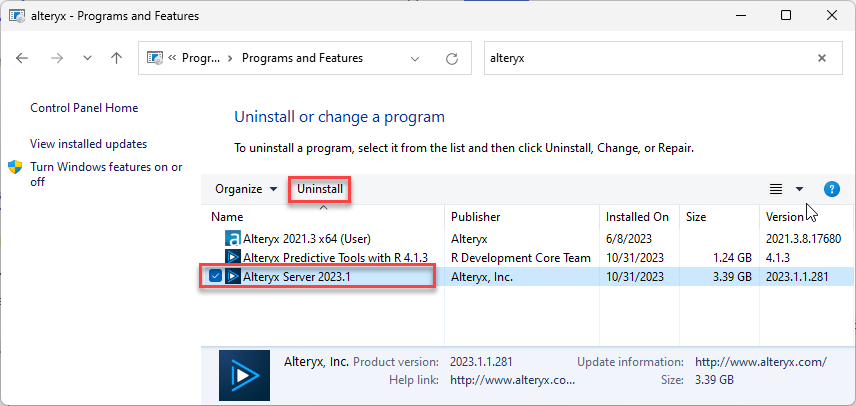Open the View installed updates link
Screen dimensions: 856x406
(x=88, y=144)
